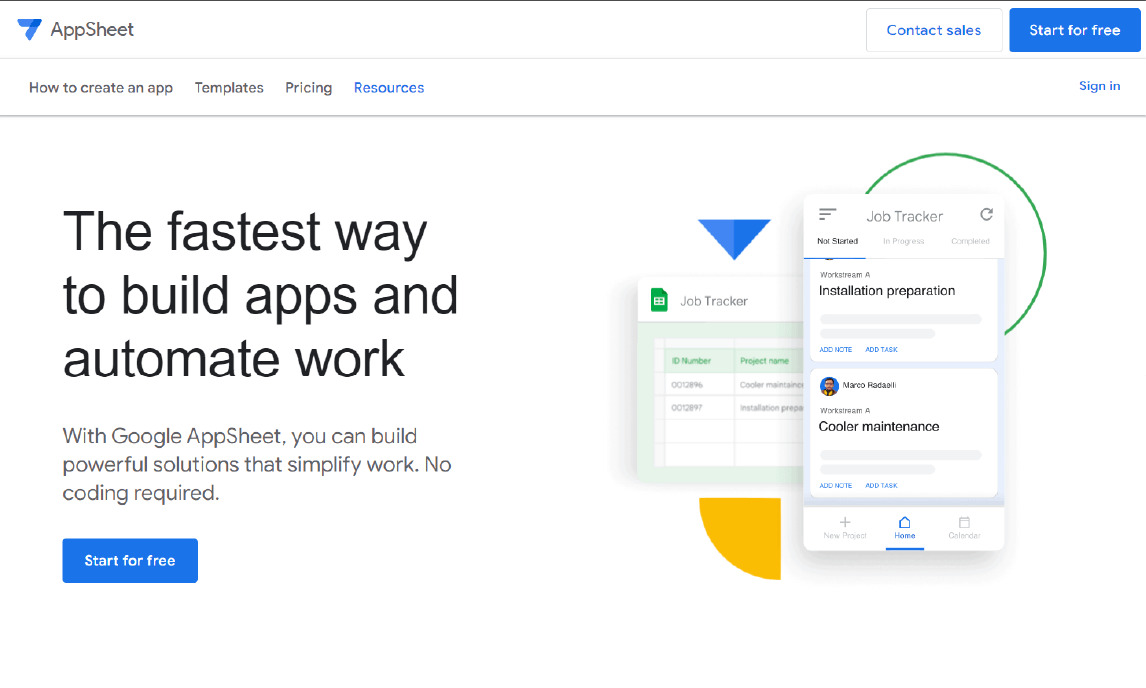Click the filter lines icon in Job Tracker app
This screenshot has width=1146, height=688.
coord(827,214)
